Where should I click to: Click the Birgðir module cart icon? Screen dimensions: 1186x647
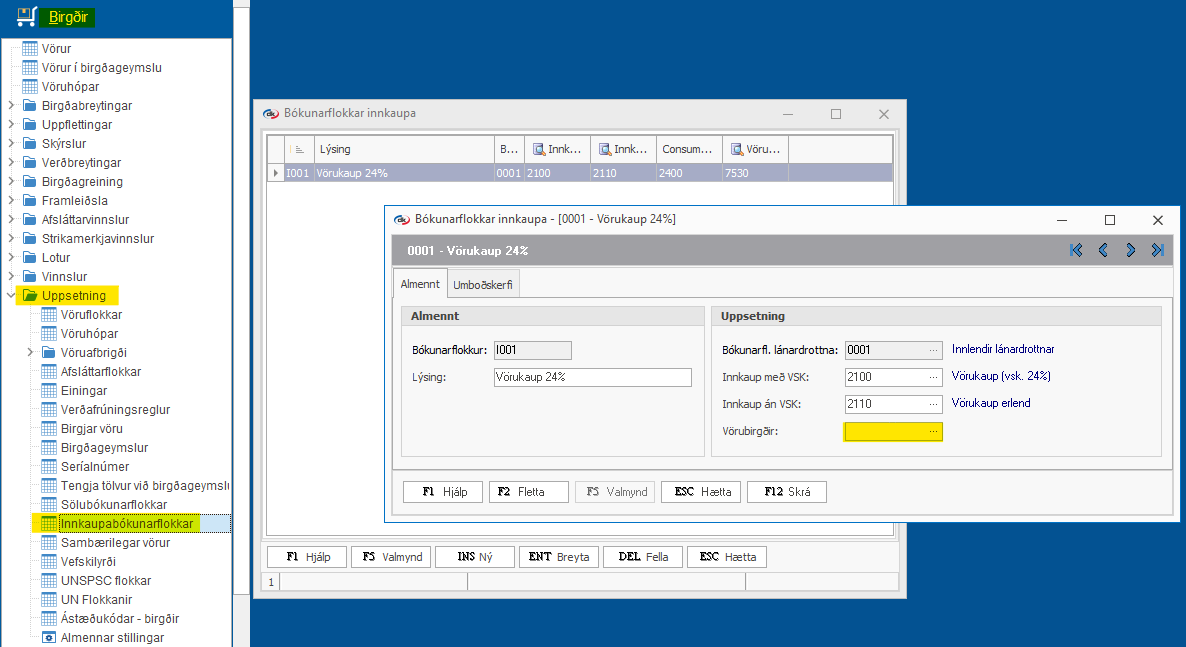[27, 17]
